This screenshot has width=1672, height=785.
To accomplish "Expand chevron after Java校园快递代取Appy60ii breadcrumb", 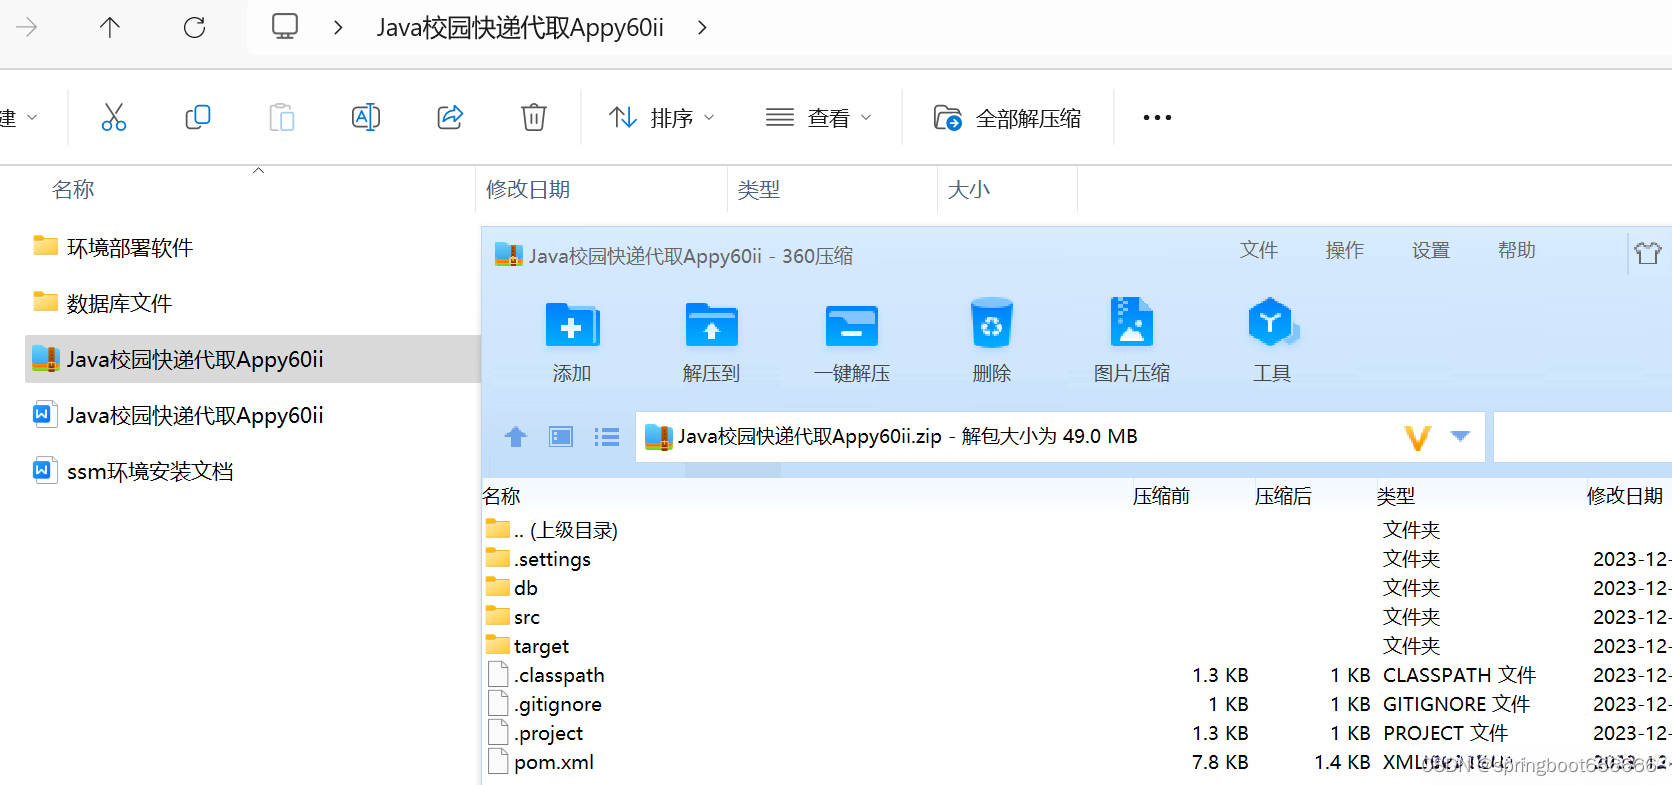I will [702, 27].
